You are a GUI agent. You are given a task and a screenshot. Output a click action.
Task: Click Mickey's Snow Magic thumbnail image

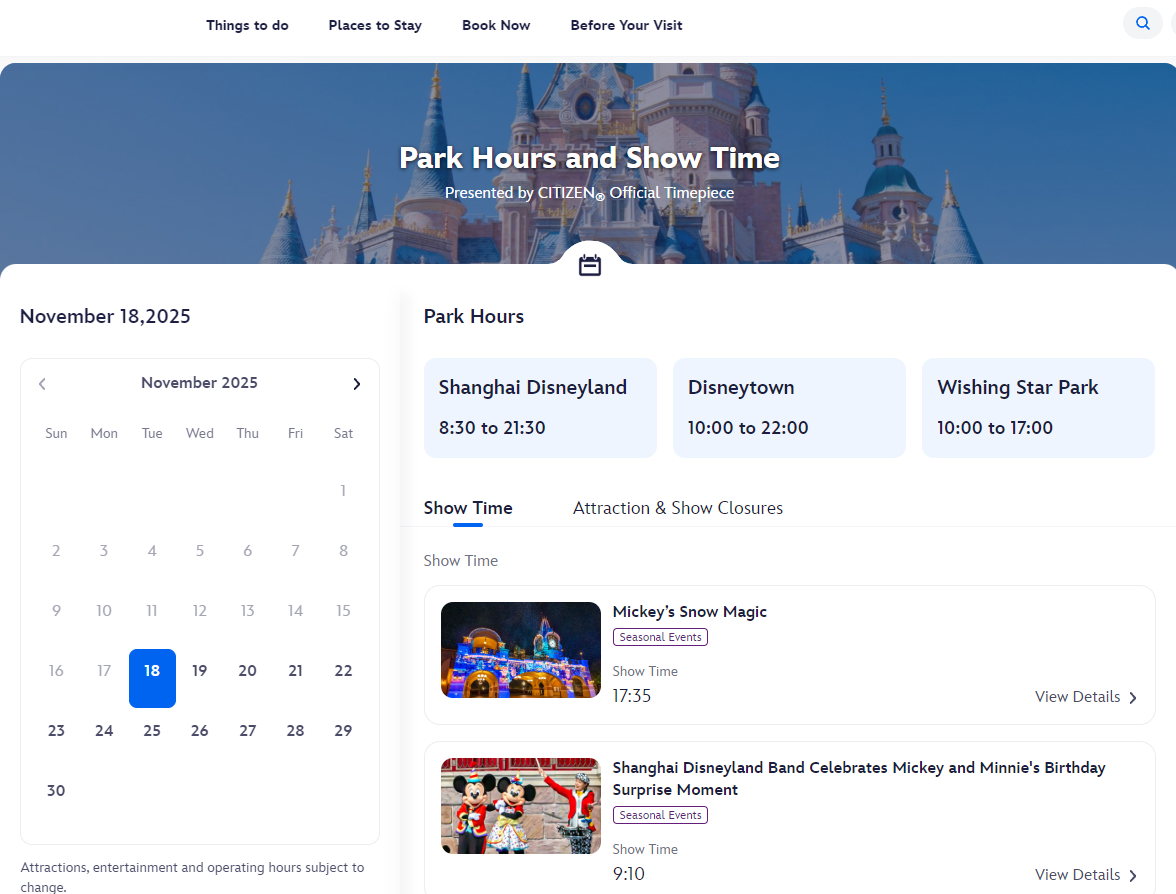point(520,650)
